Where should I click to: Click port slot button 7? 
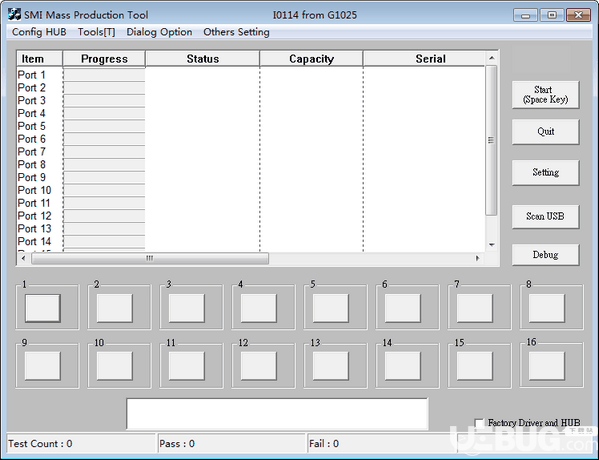pyautogui.click(x=475, y=308)
